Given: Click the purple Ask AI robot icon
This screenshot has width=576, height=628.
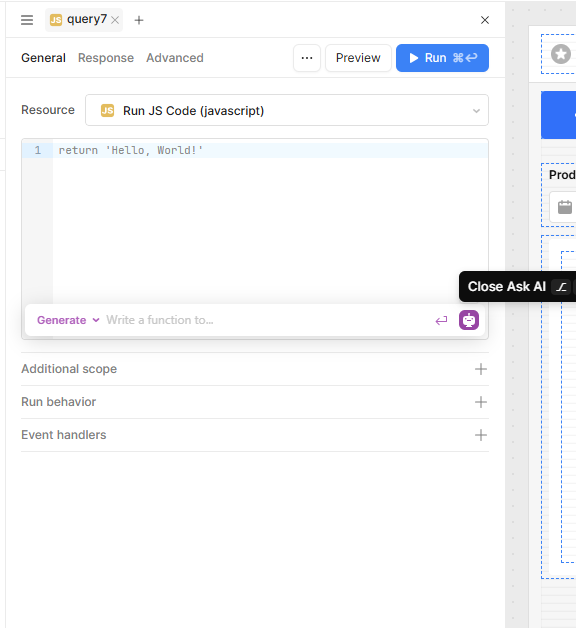Looking at the screenshot, I should point(469,320).
